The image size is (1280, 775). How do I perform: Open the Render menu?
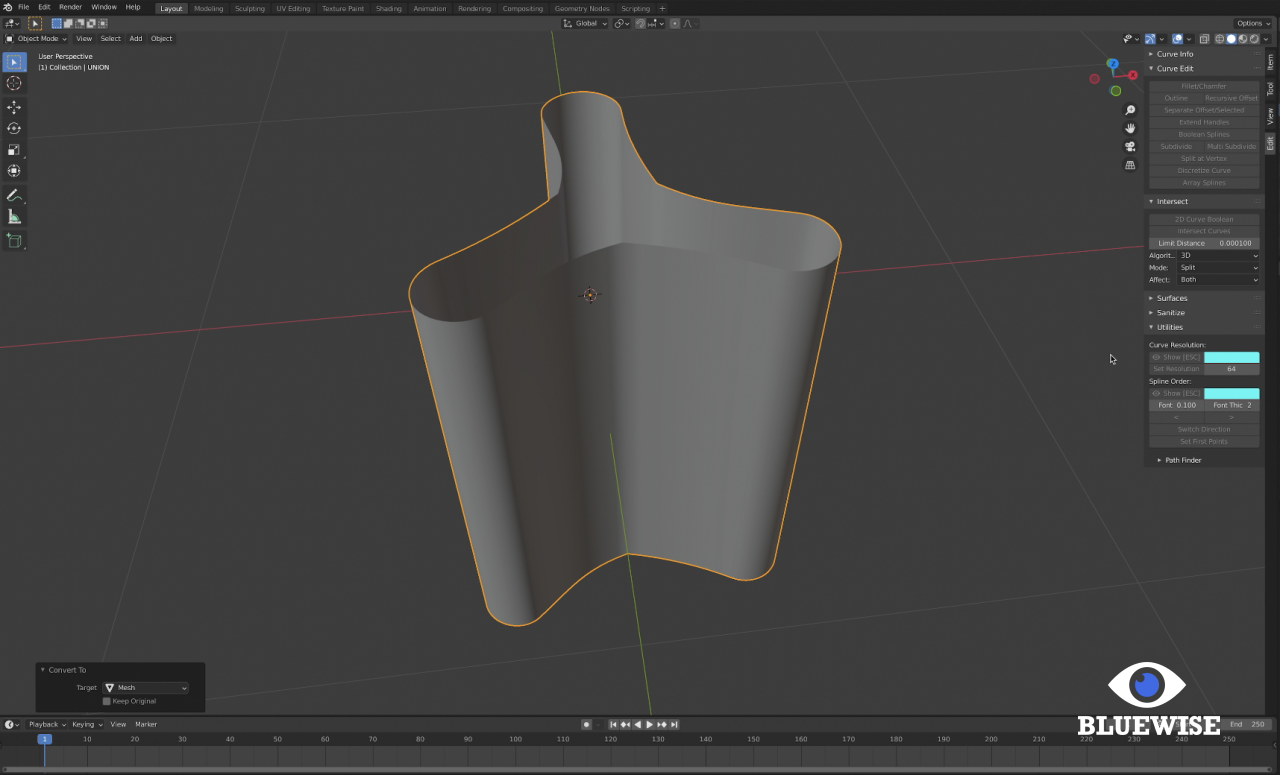[70, 7]
